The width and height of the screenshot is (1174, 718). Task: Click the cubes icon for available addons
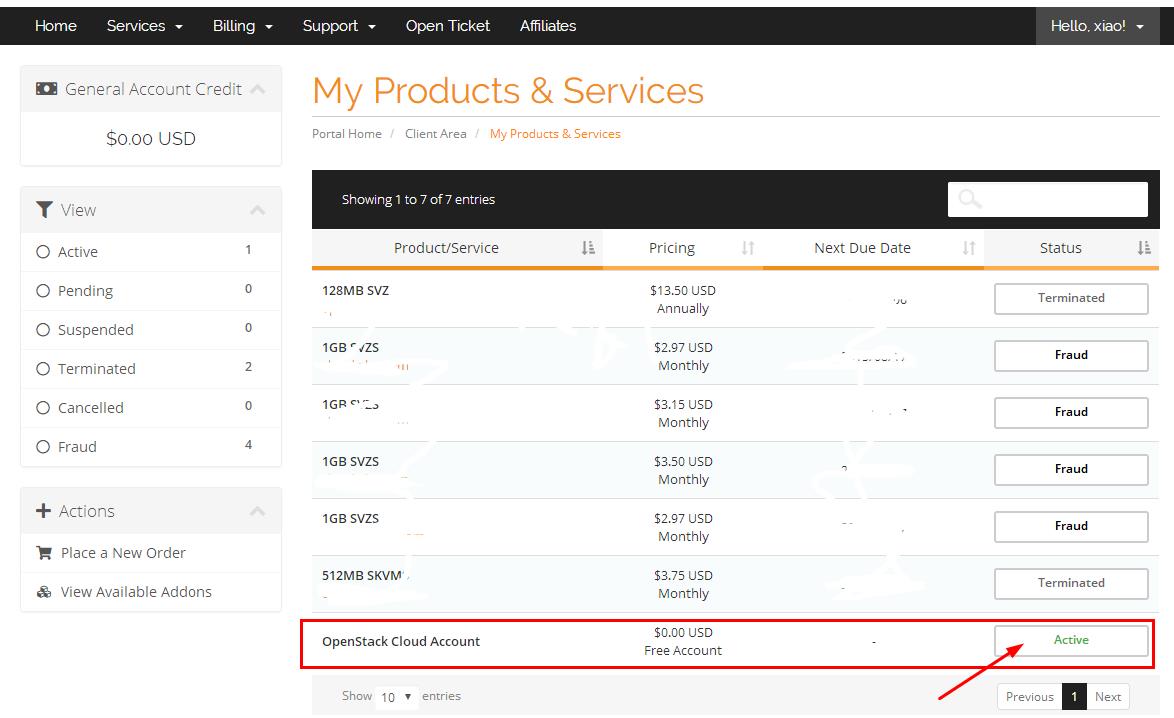coord(44,591)
